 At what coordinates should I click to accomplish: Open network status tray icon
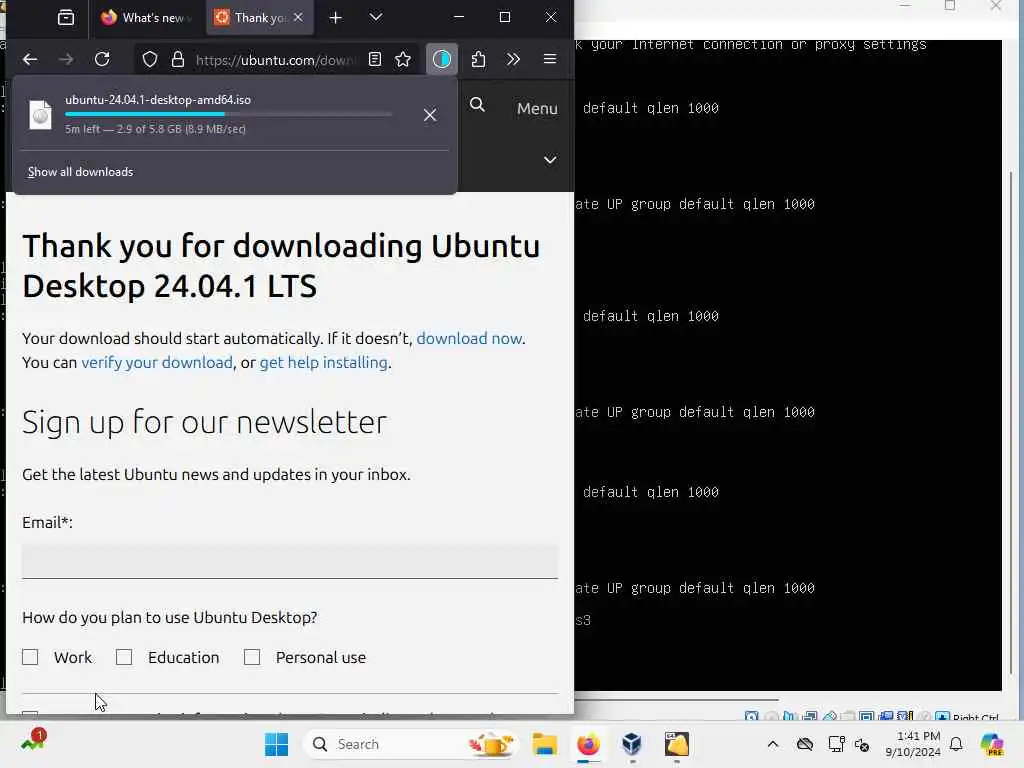(x=836, y=744)
